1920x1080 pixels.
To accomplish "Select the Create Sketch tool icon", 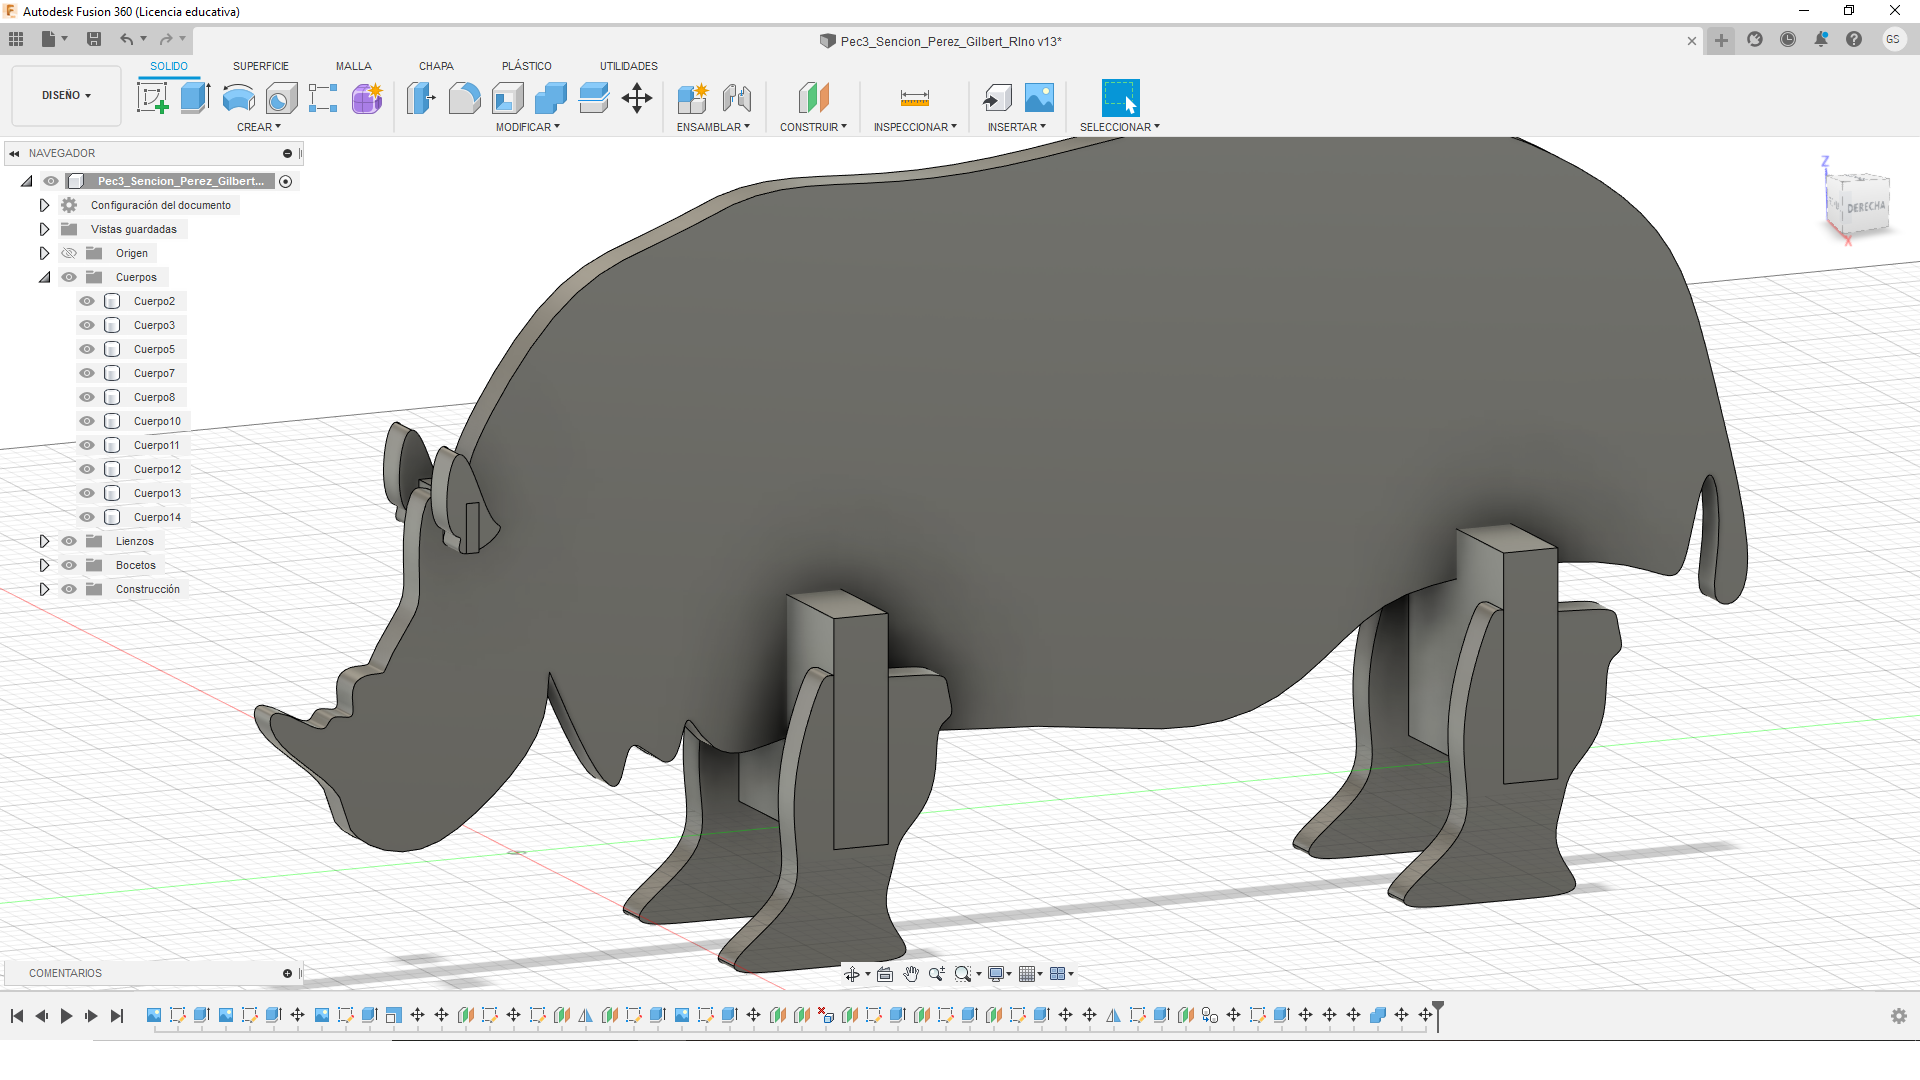I will [x=152, y=98].
